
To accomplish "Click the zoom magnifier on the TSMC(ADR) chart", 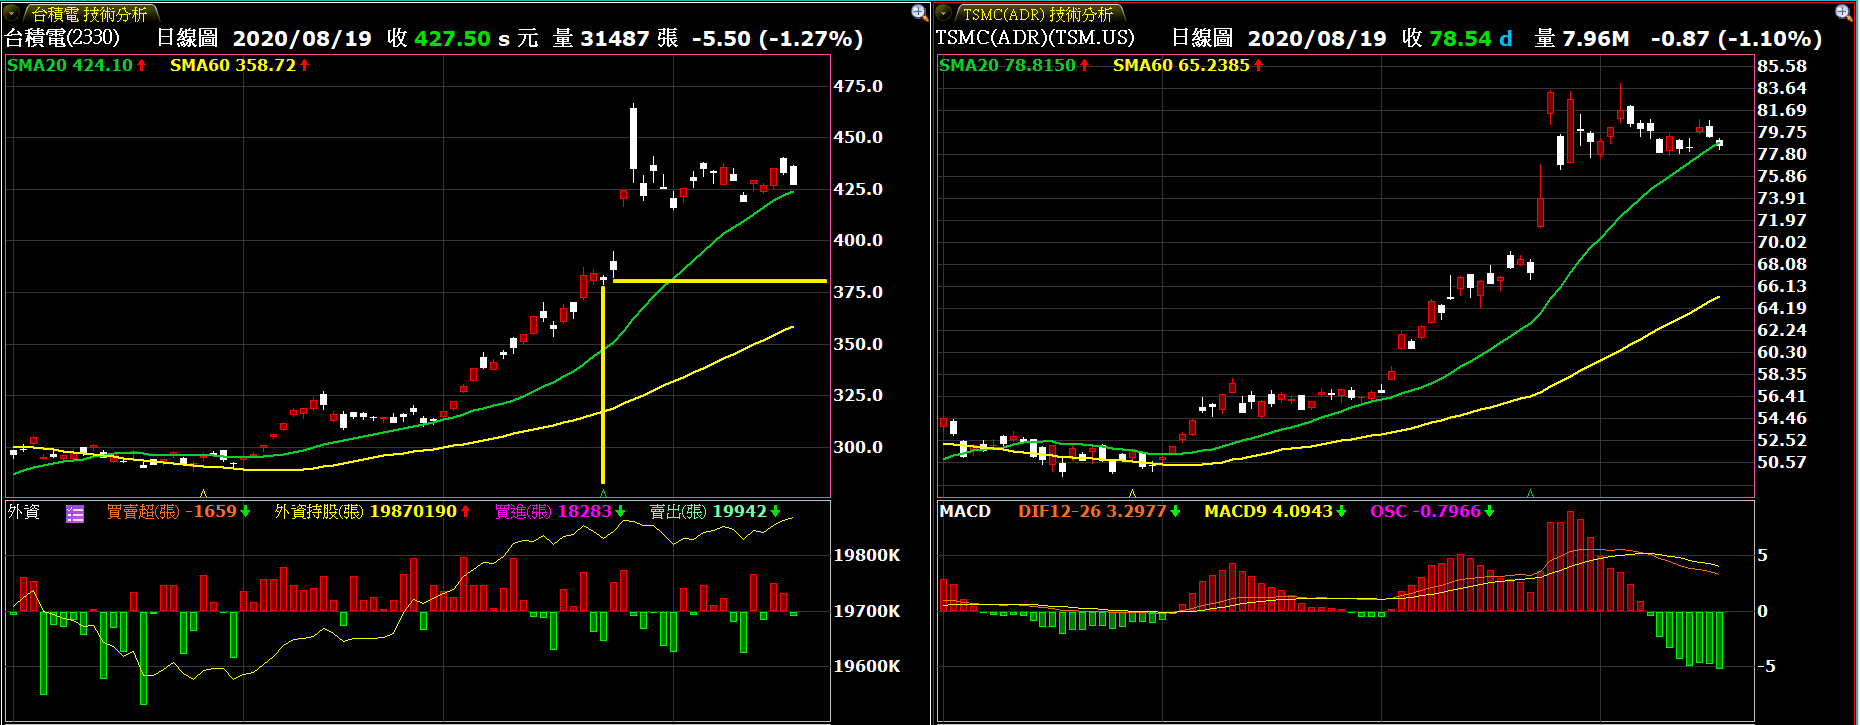I will (x=1843, y=12).
